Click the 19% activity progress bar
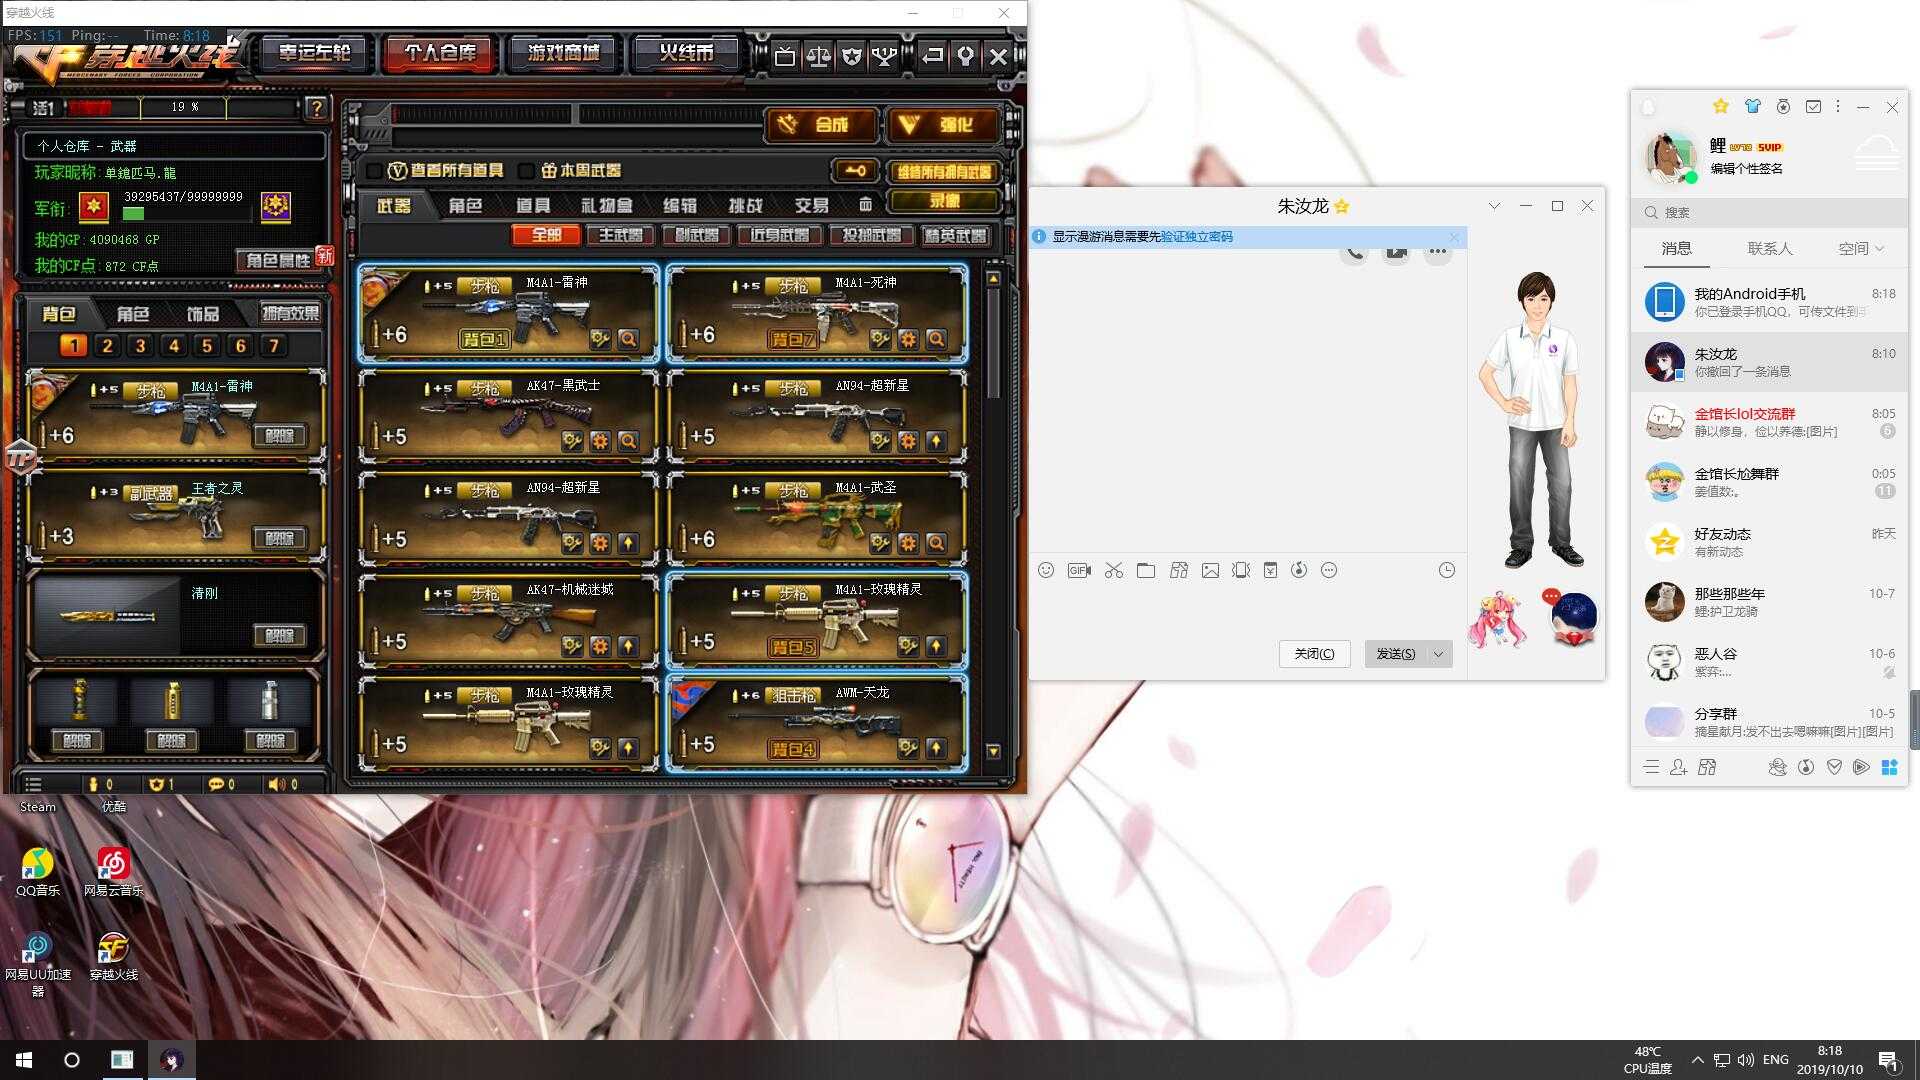 [x=185, y=107]
